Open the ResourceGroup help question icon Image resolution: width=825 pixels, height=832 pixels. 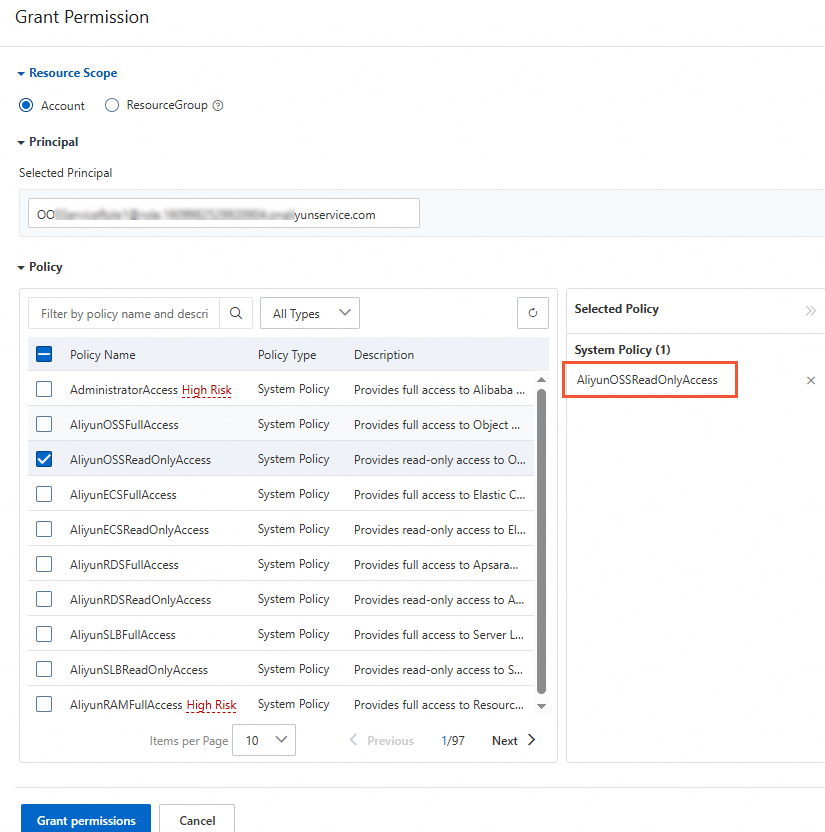click(218, 106)
